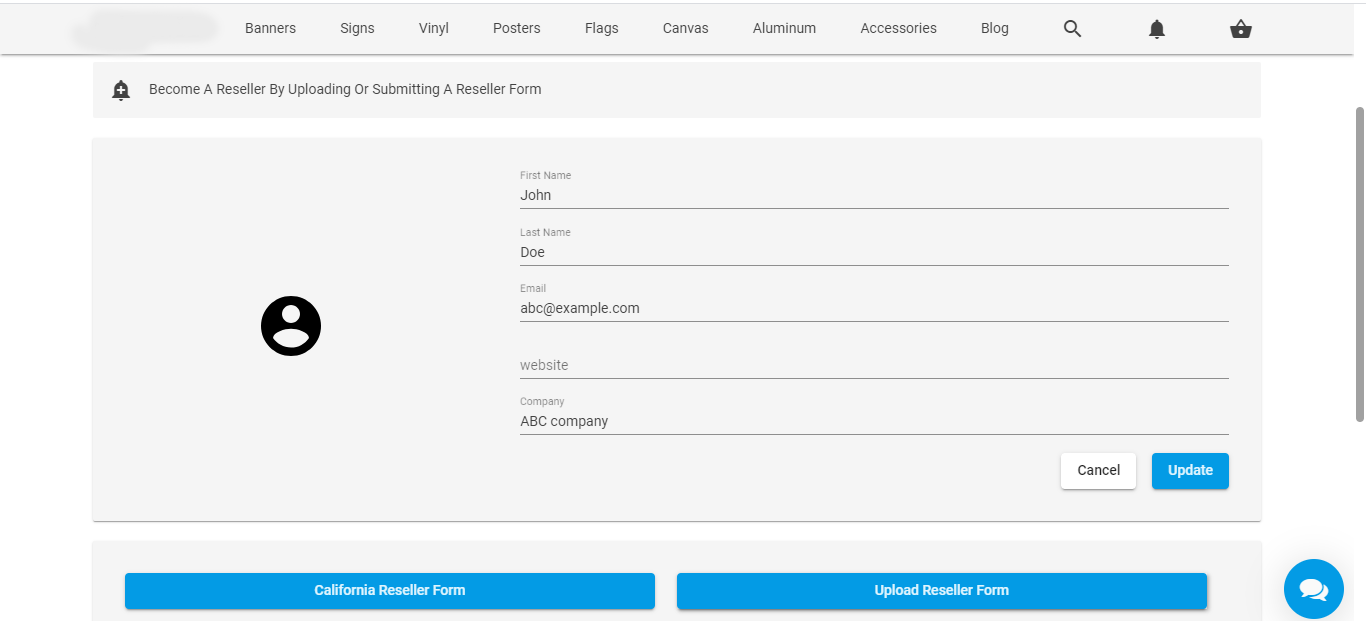The image size is (1366, 621).
Task: Open the California Reseller Form
Action: click(x=389, y=590)
